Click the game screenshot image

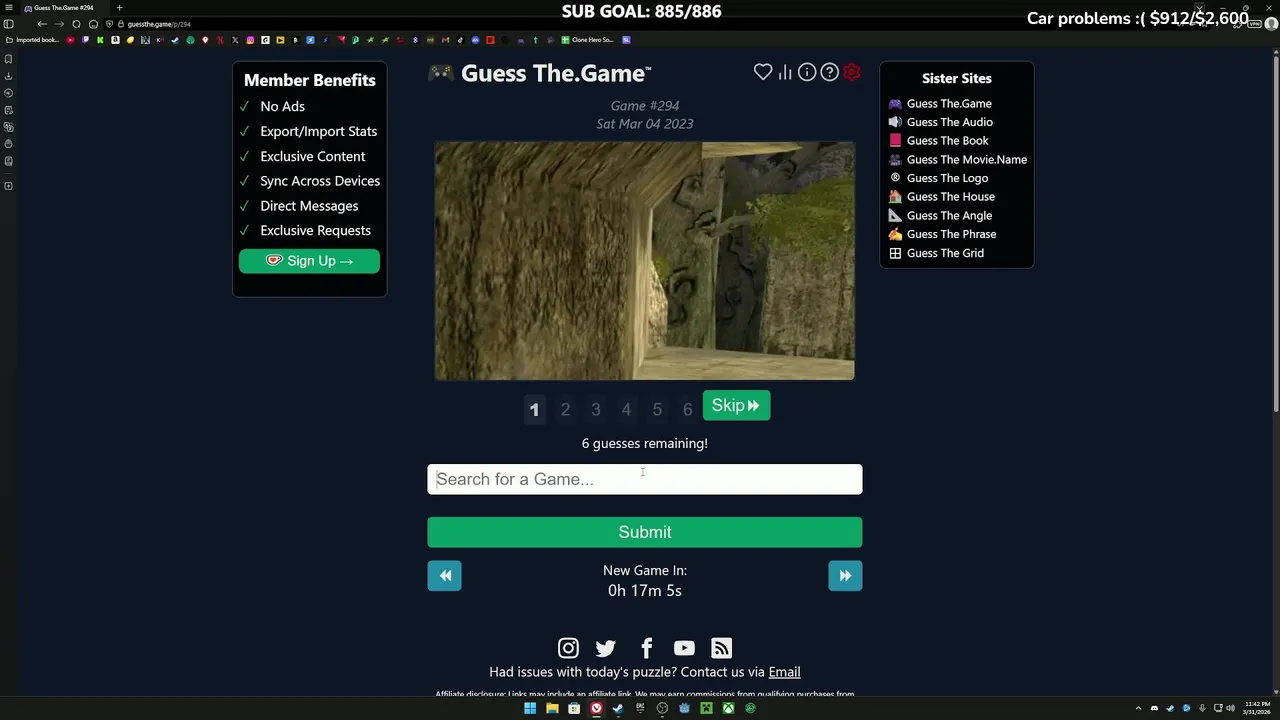coord(645,261)
